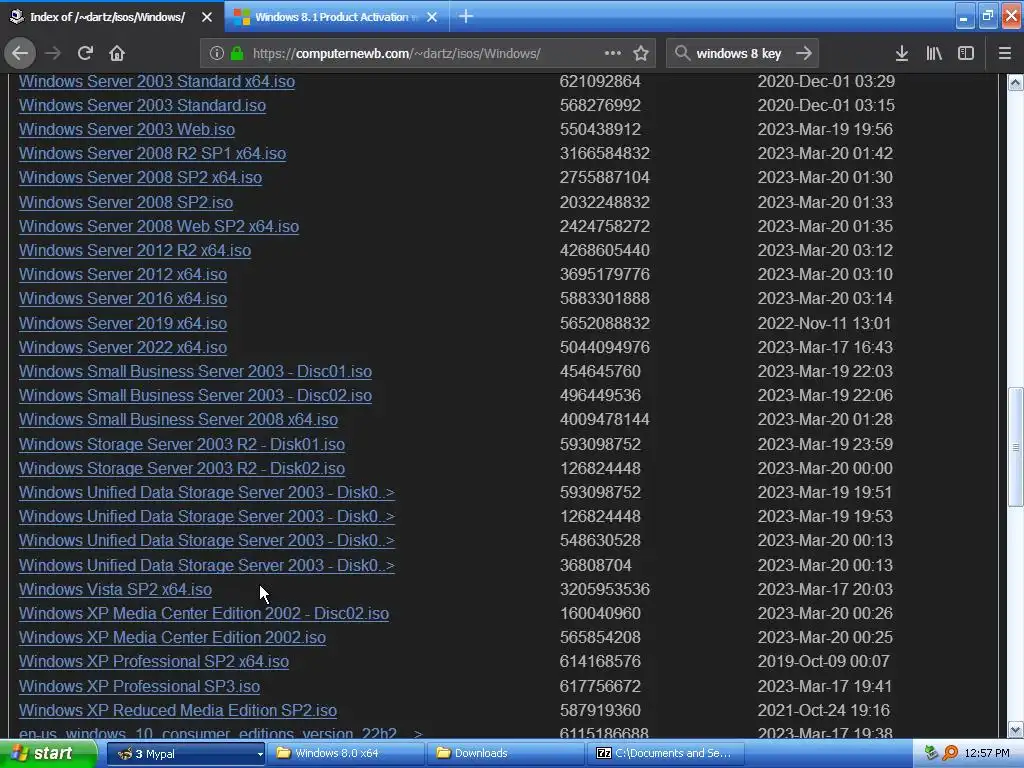Click Windows Server 2022 x64.iso
This screenshot has width=1024, height=768.
[123, 347]
